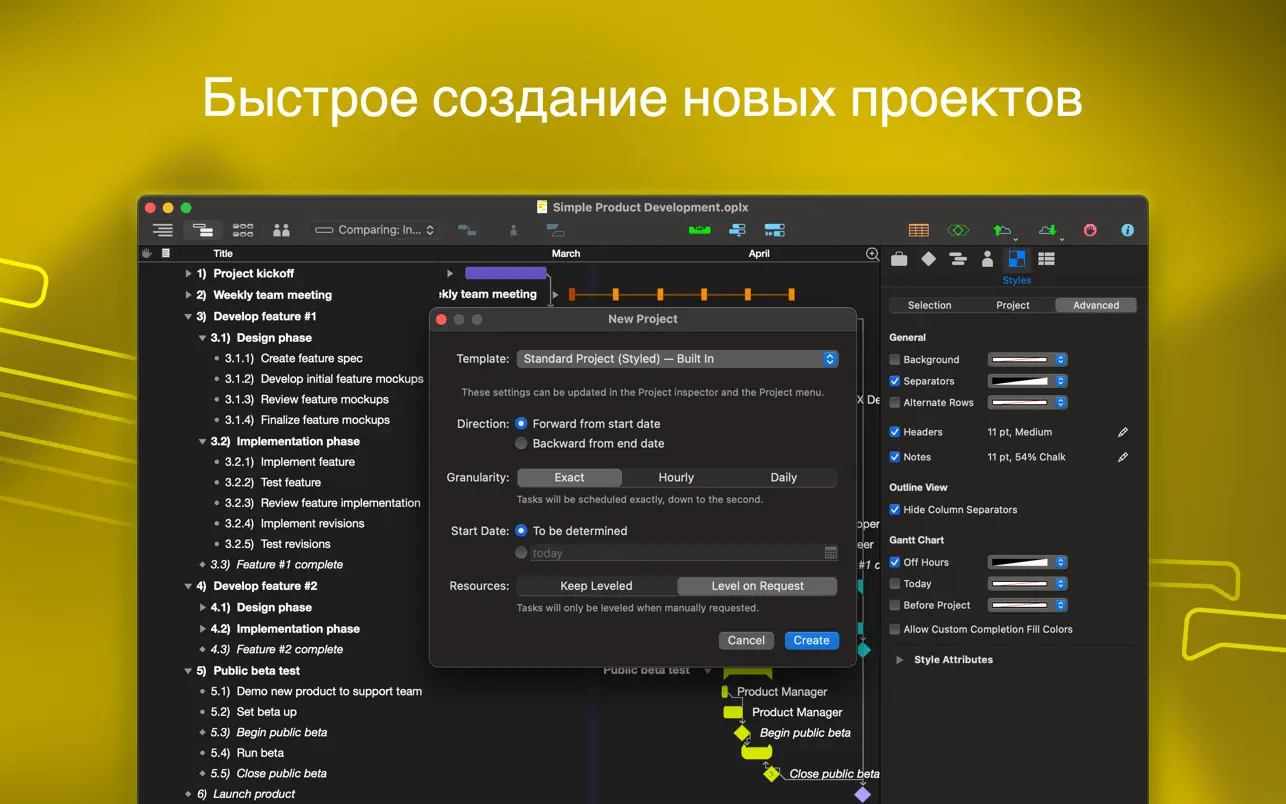Choose Hourly granularity

coord(676,478)
